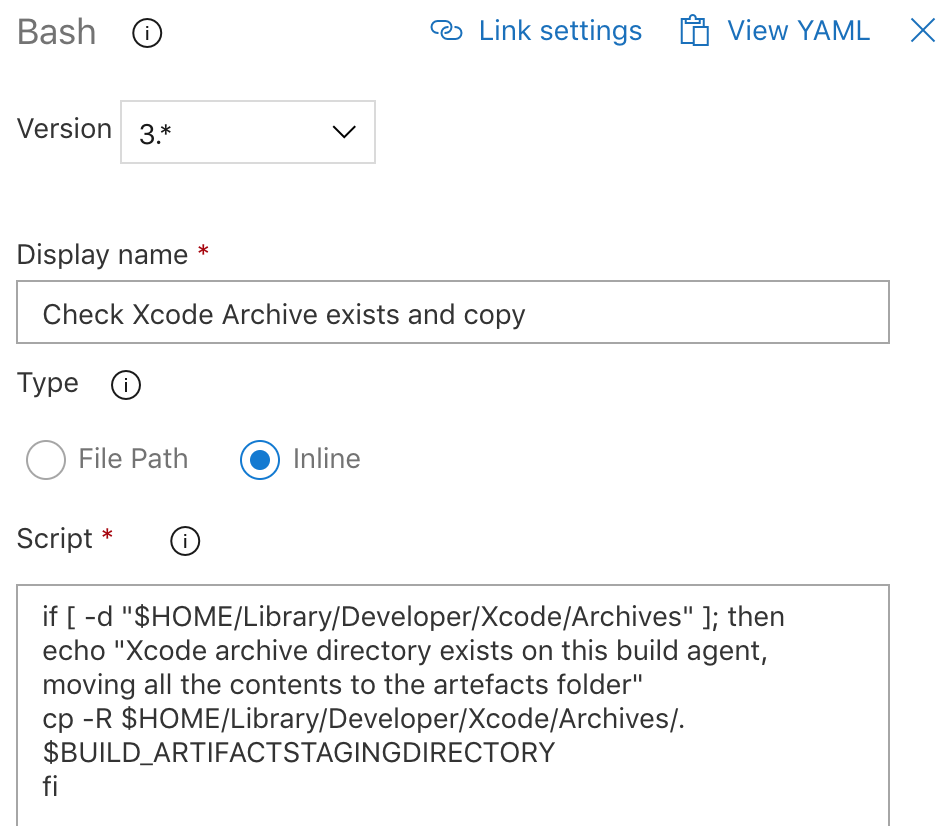Click the "Display name" field label

click(102, 255)
